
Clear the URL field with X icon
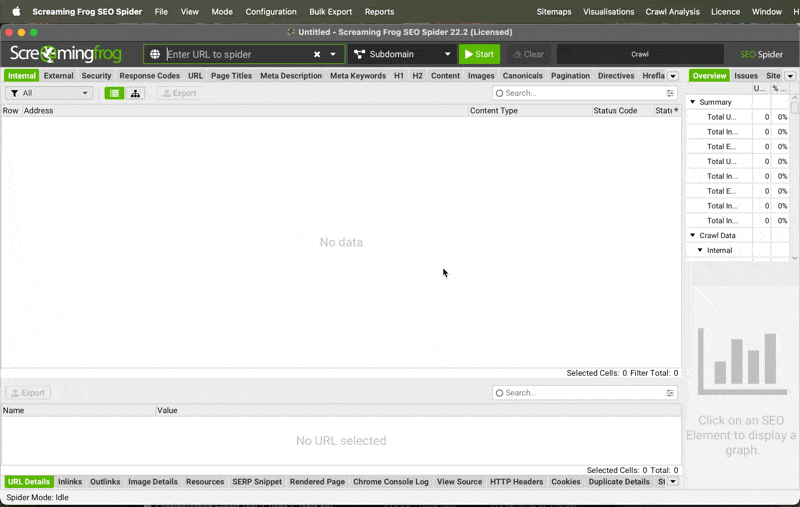point(317,55)
